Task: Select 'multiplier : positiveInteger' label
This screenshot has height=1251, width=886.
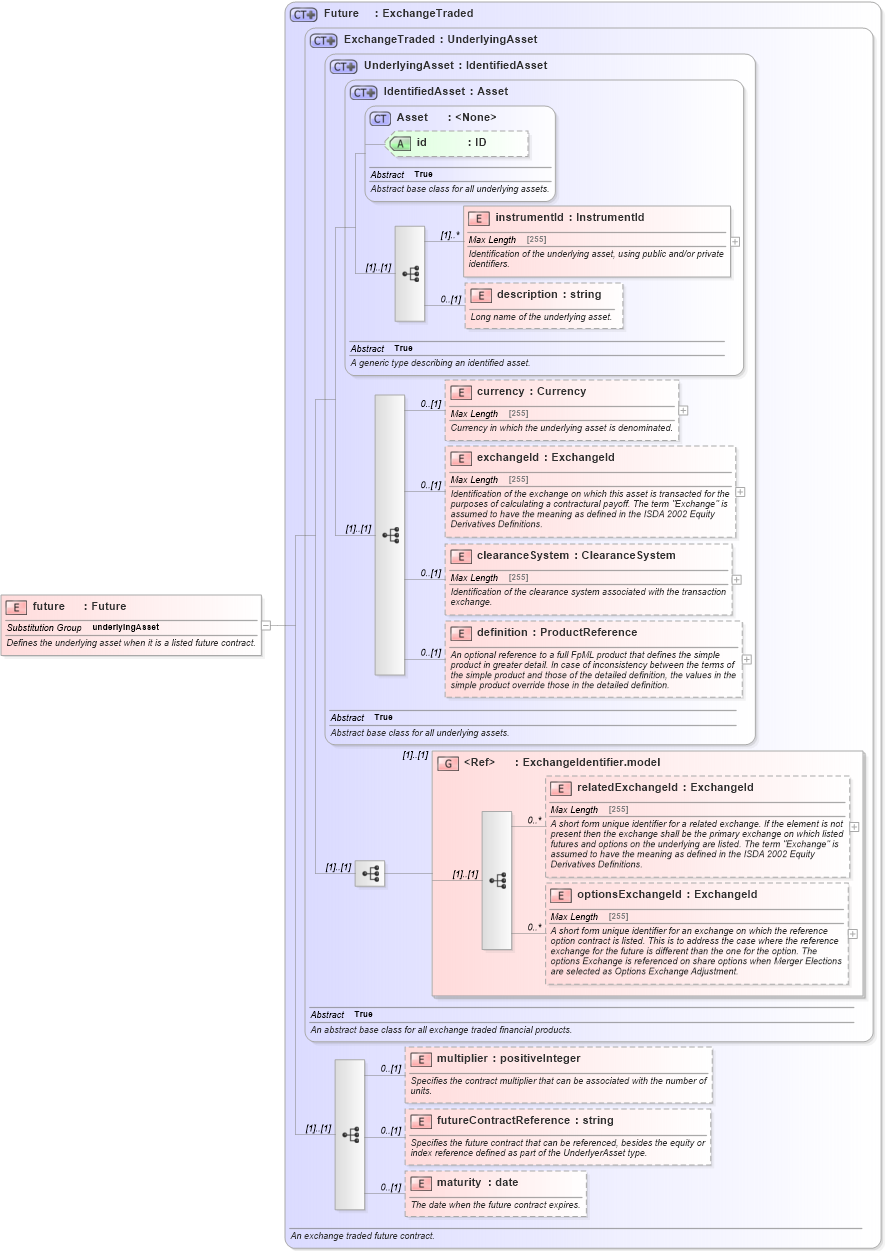Action: [x=508, y=1059]
